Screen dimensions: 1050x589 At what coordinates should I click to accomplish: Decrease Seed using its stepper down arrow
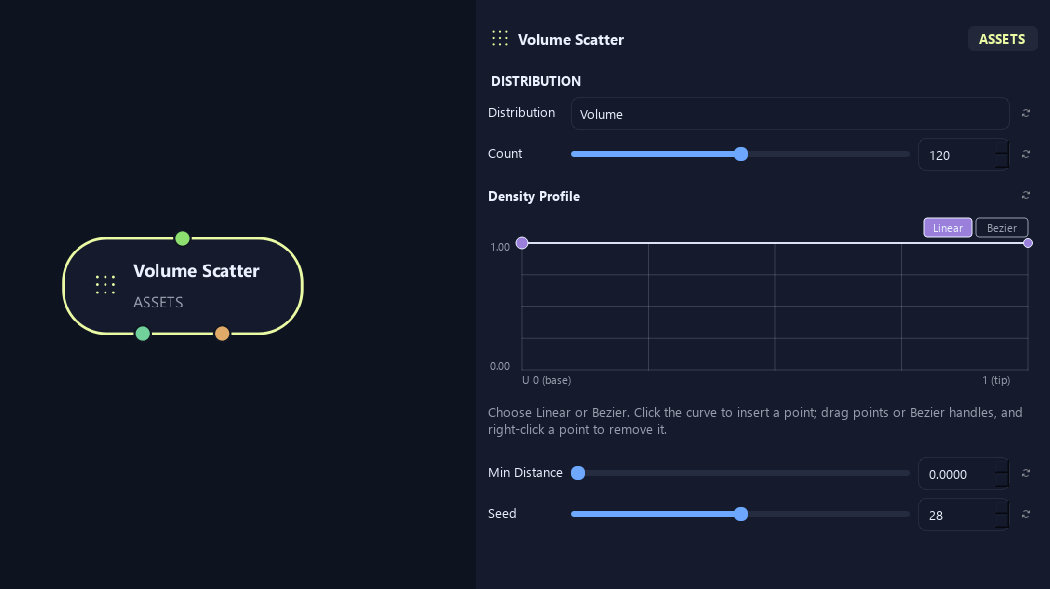[1002, 522]
